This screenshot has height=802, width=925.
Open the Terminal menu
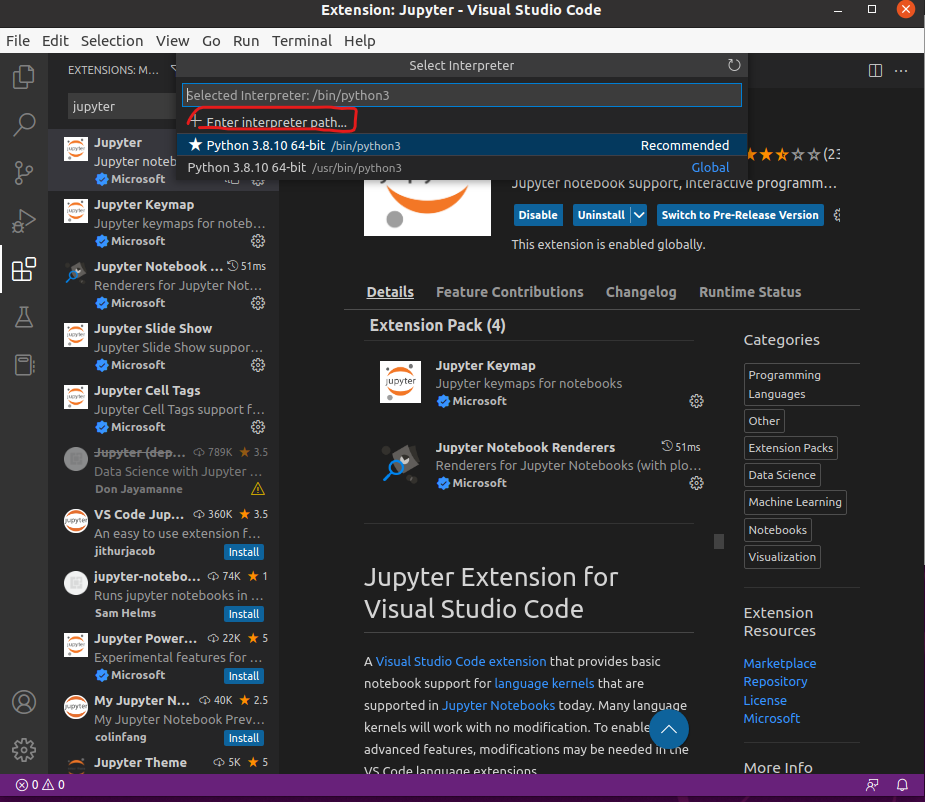pos(301,41)
